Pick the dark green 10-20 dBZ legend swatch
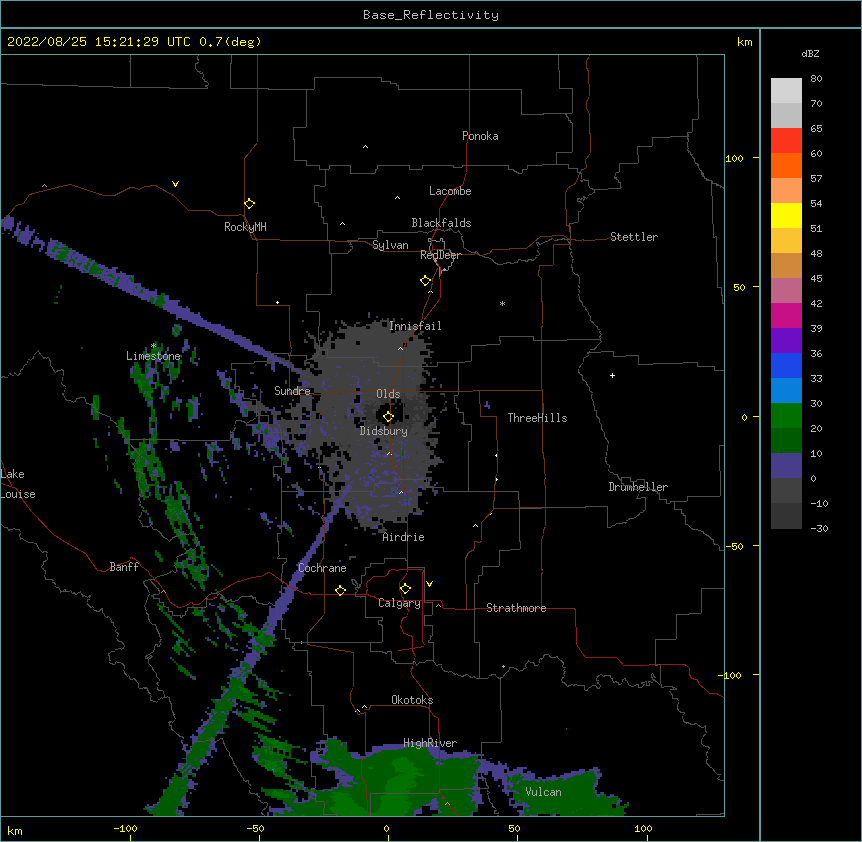This screenshot has height=842, width=862. (x=786, y=440)
